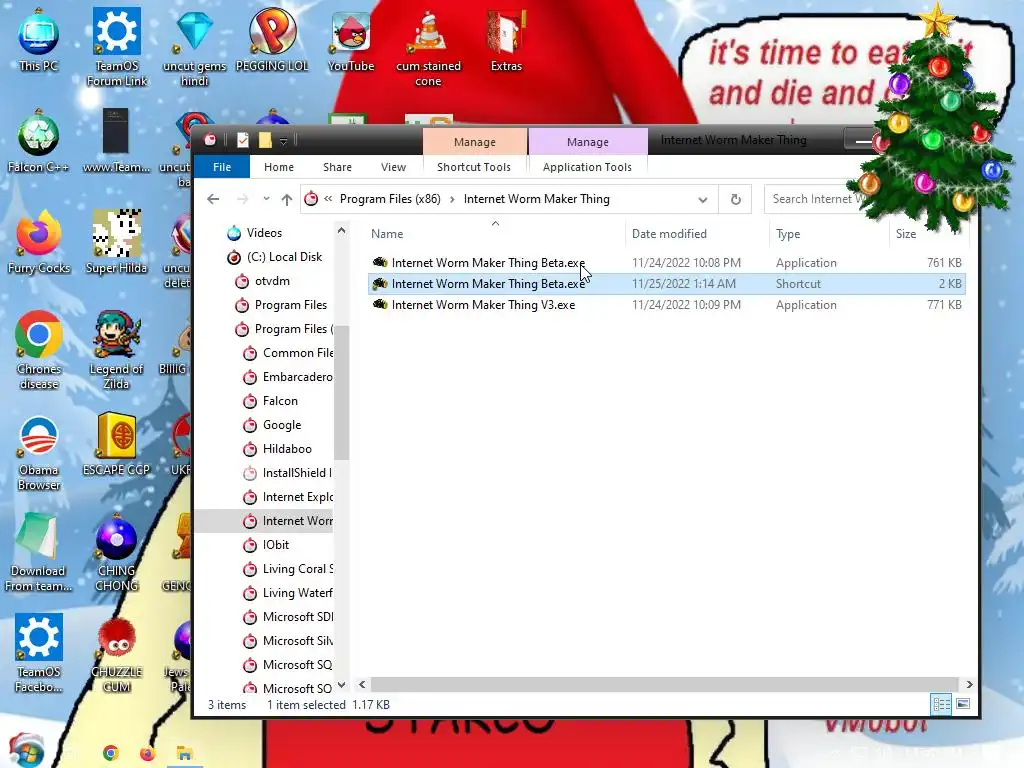Open the Extras desktop icon
This screenshot has width=1024, height=768.
click(x=506, y=40)
